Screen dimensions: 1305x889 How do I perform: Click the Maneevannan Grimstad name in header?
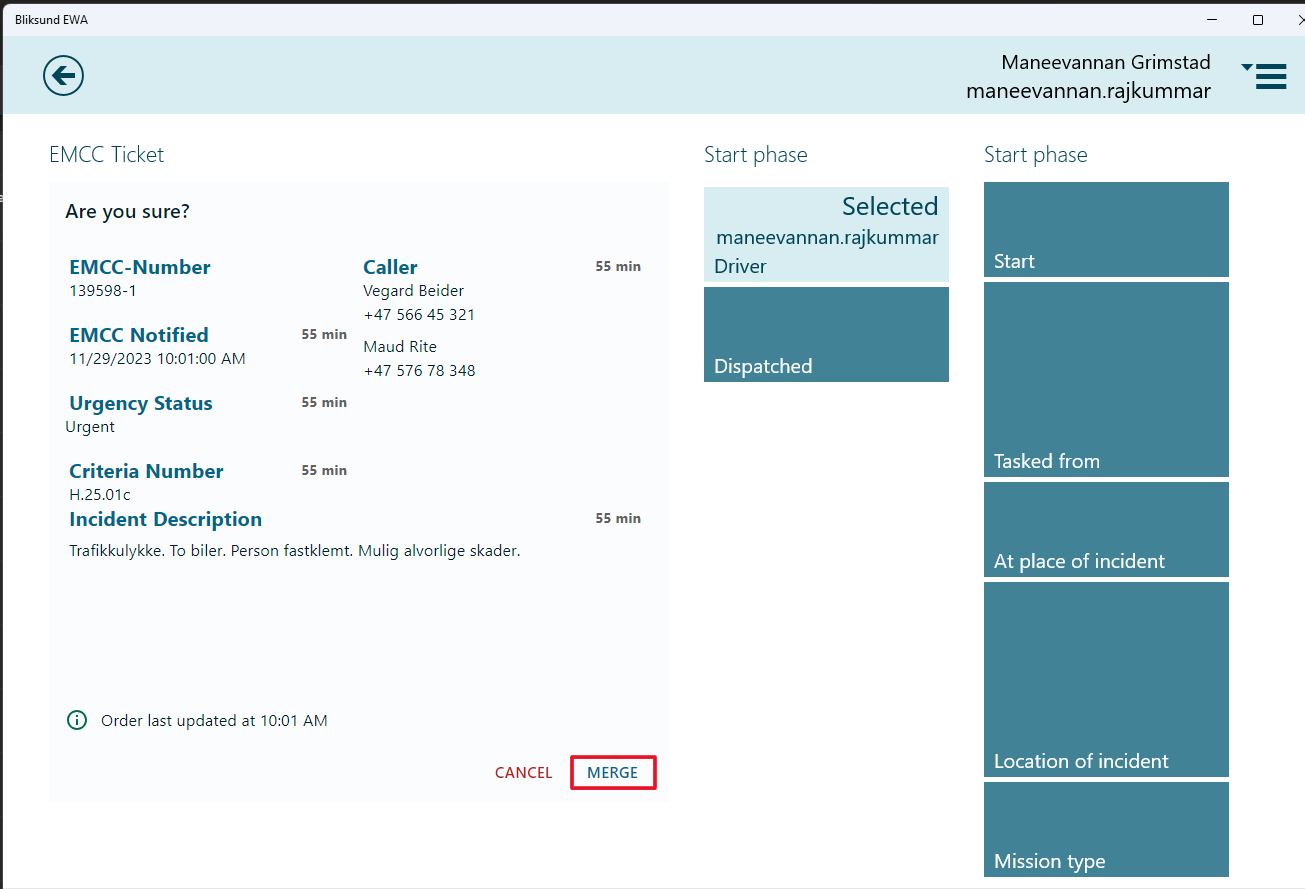point(1106,62)
